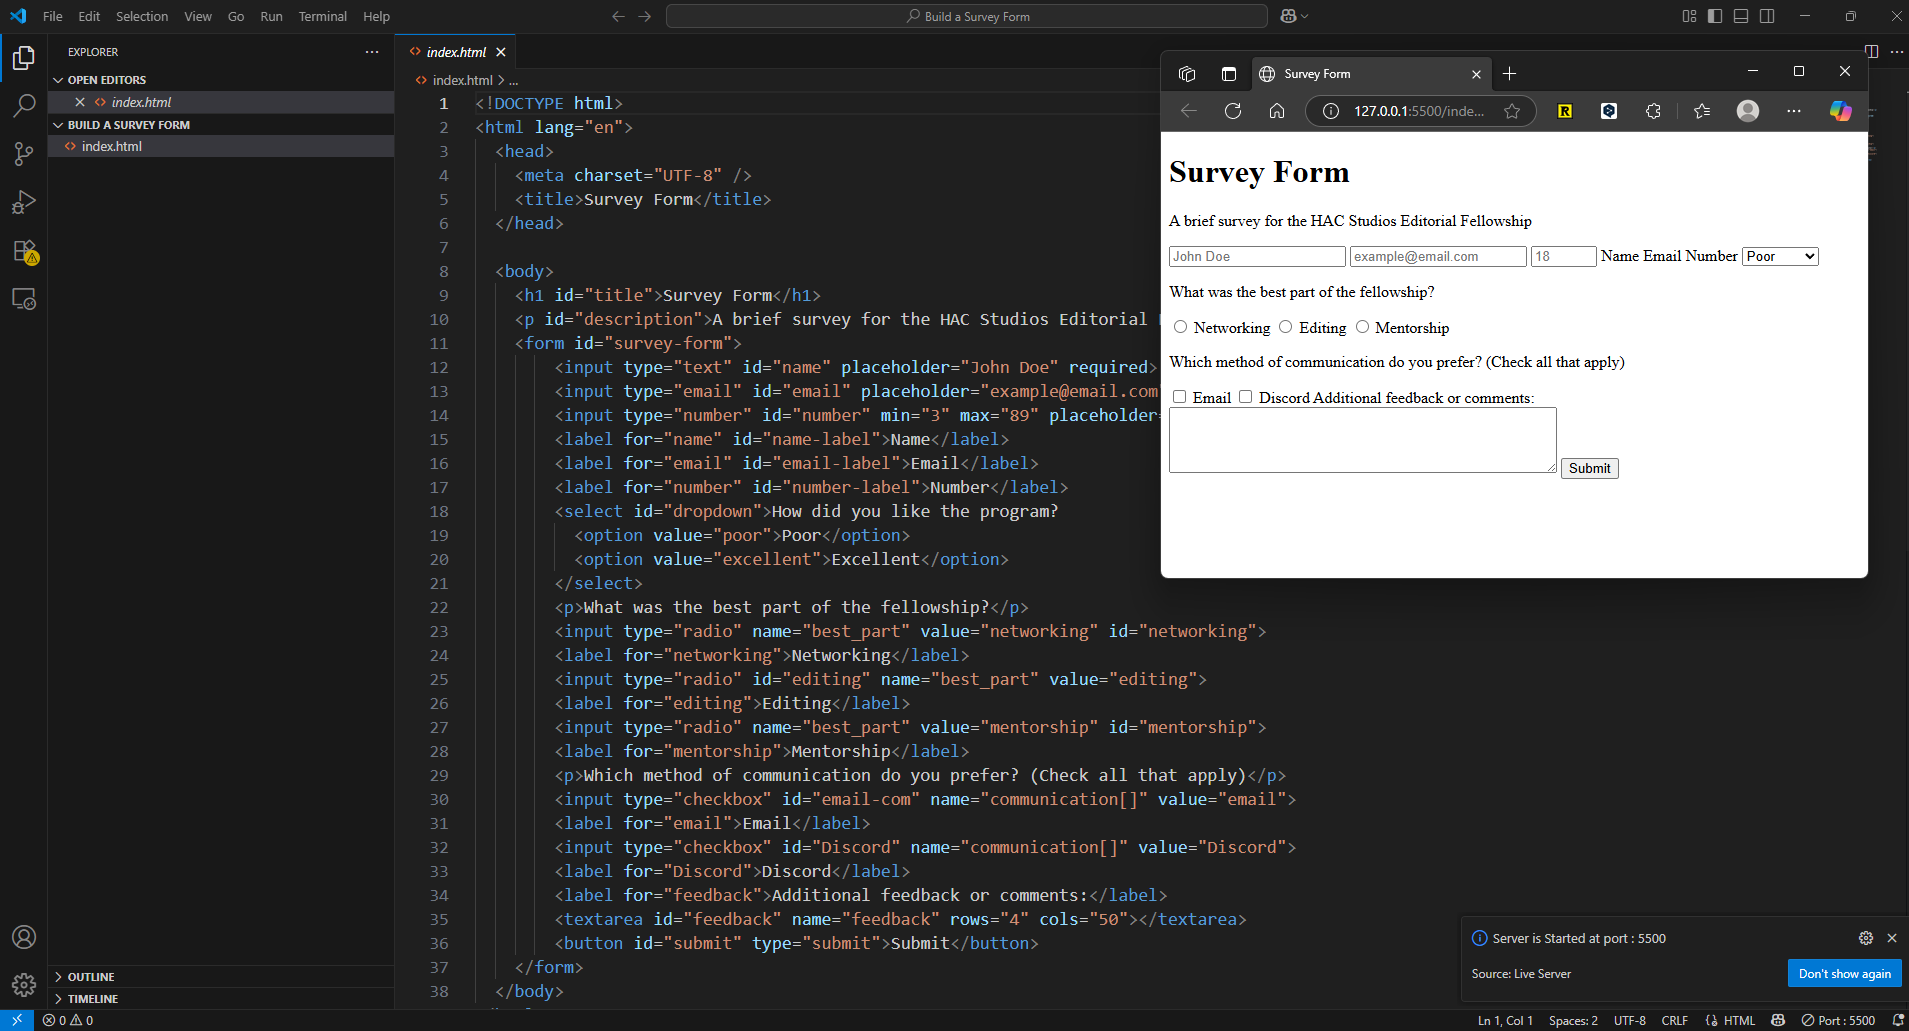Screen dimensions: 1909x1031
Task: Open the Source Control view
Action: coord(24,153)
